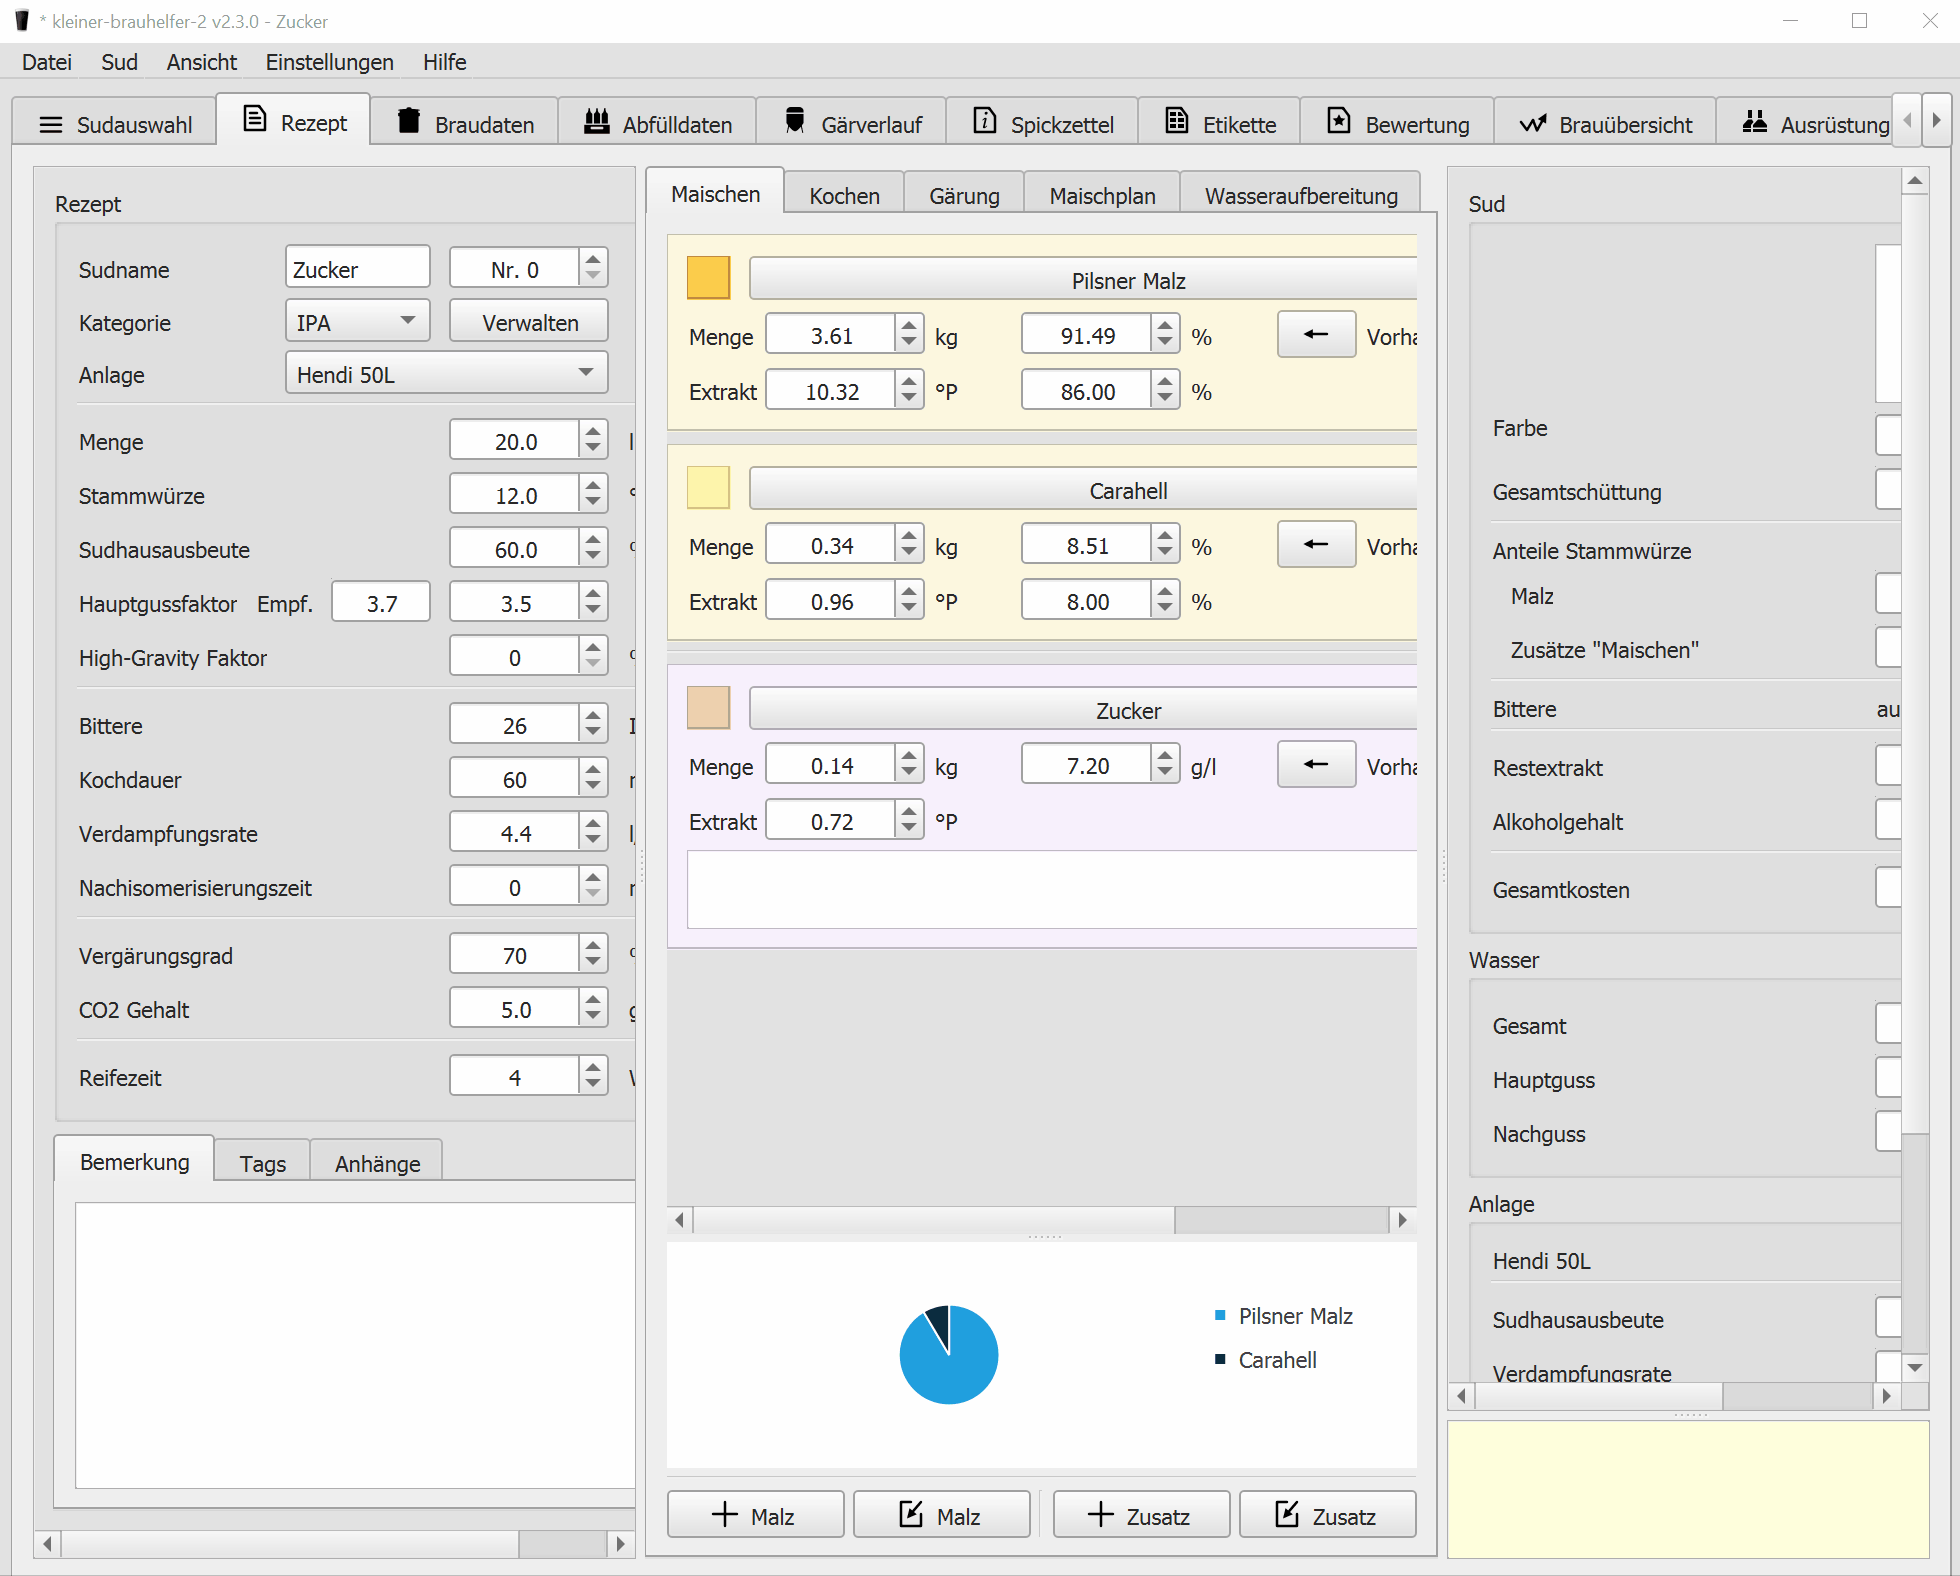Open the Anlage Hendi 50L dropdown
This screenshot has height=1576, width=1960.
446,374
